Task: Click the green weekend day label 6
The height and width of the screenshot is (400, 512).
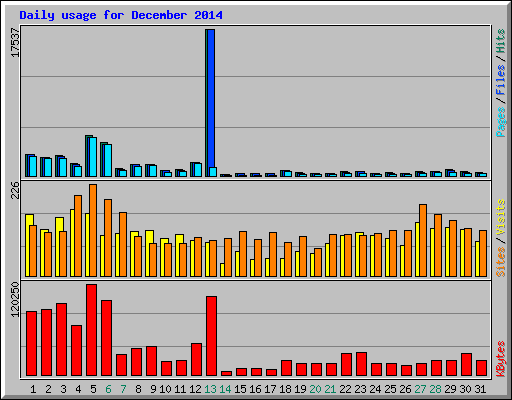Action: click(108, 389)
